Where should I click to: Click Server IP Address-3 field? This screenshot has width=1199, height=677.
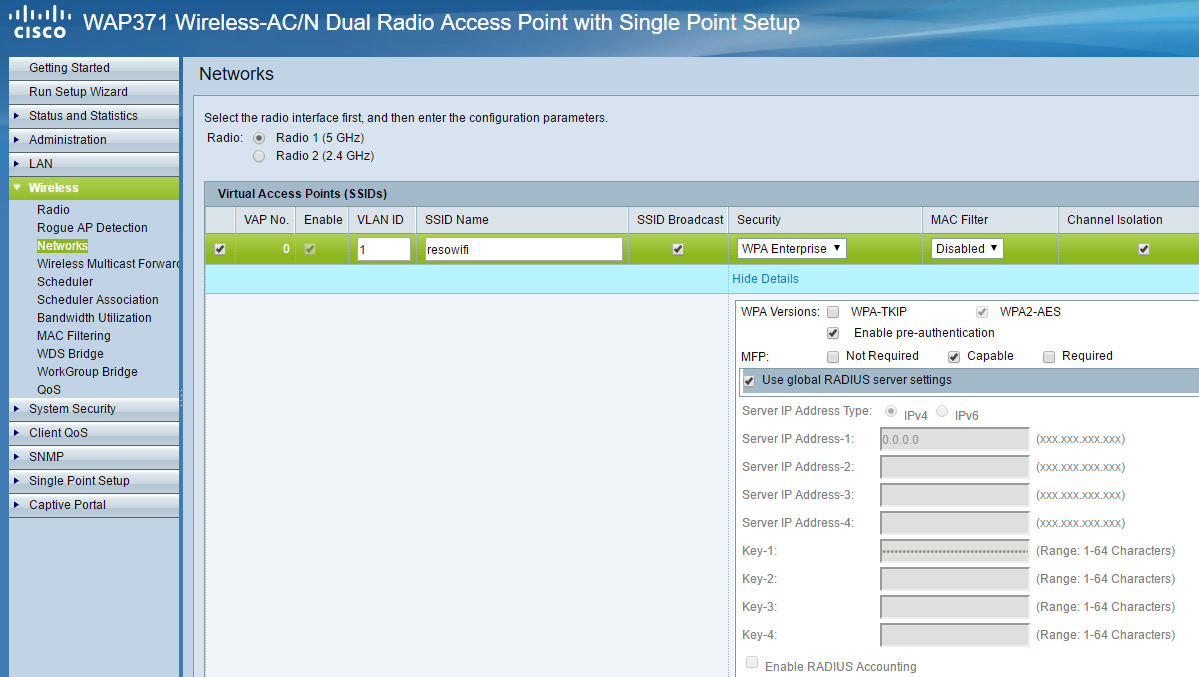click(x=954, y=495)
